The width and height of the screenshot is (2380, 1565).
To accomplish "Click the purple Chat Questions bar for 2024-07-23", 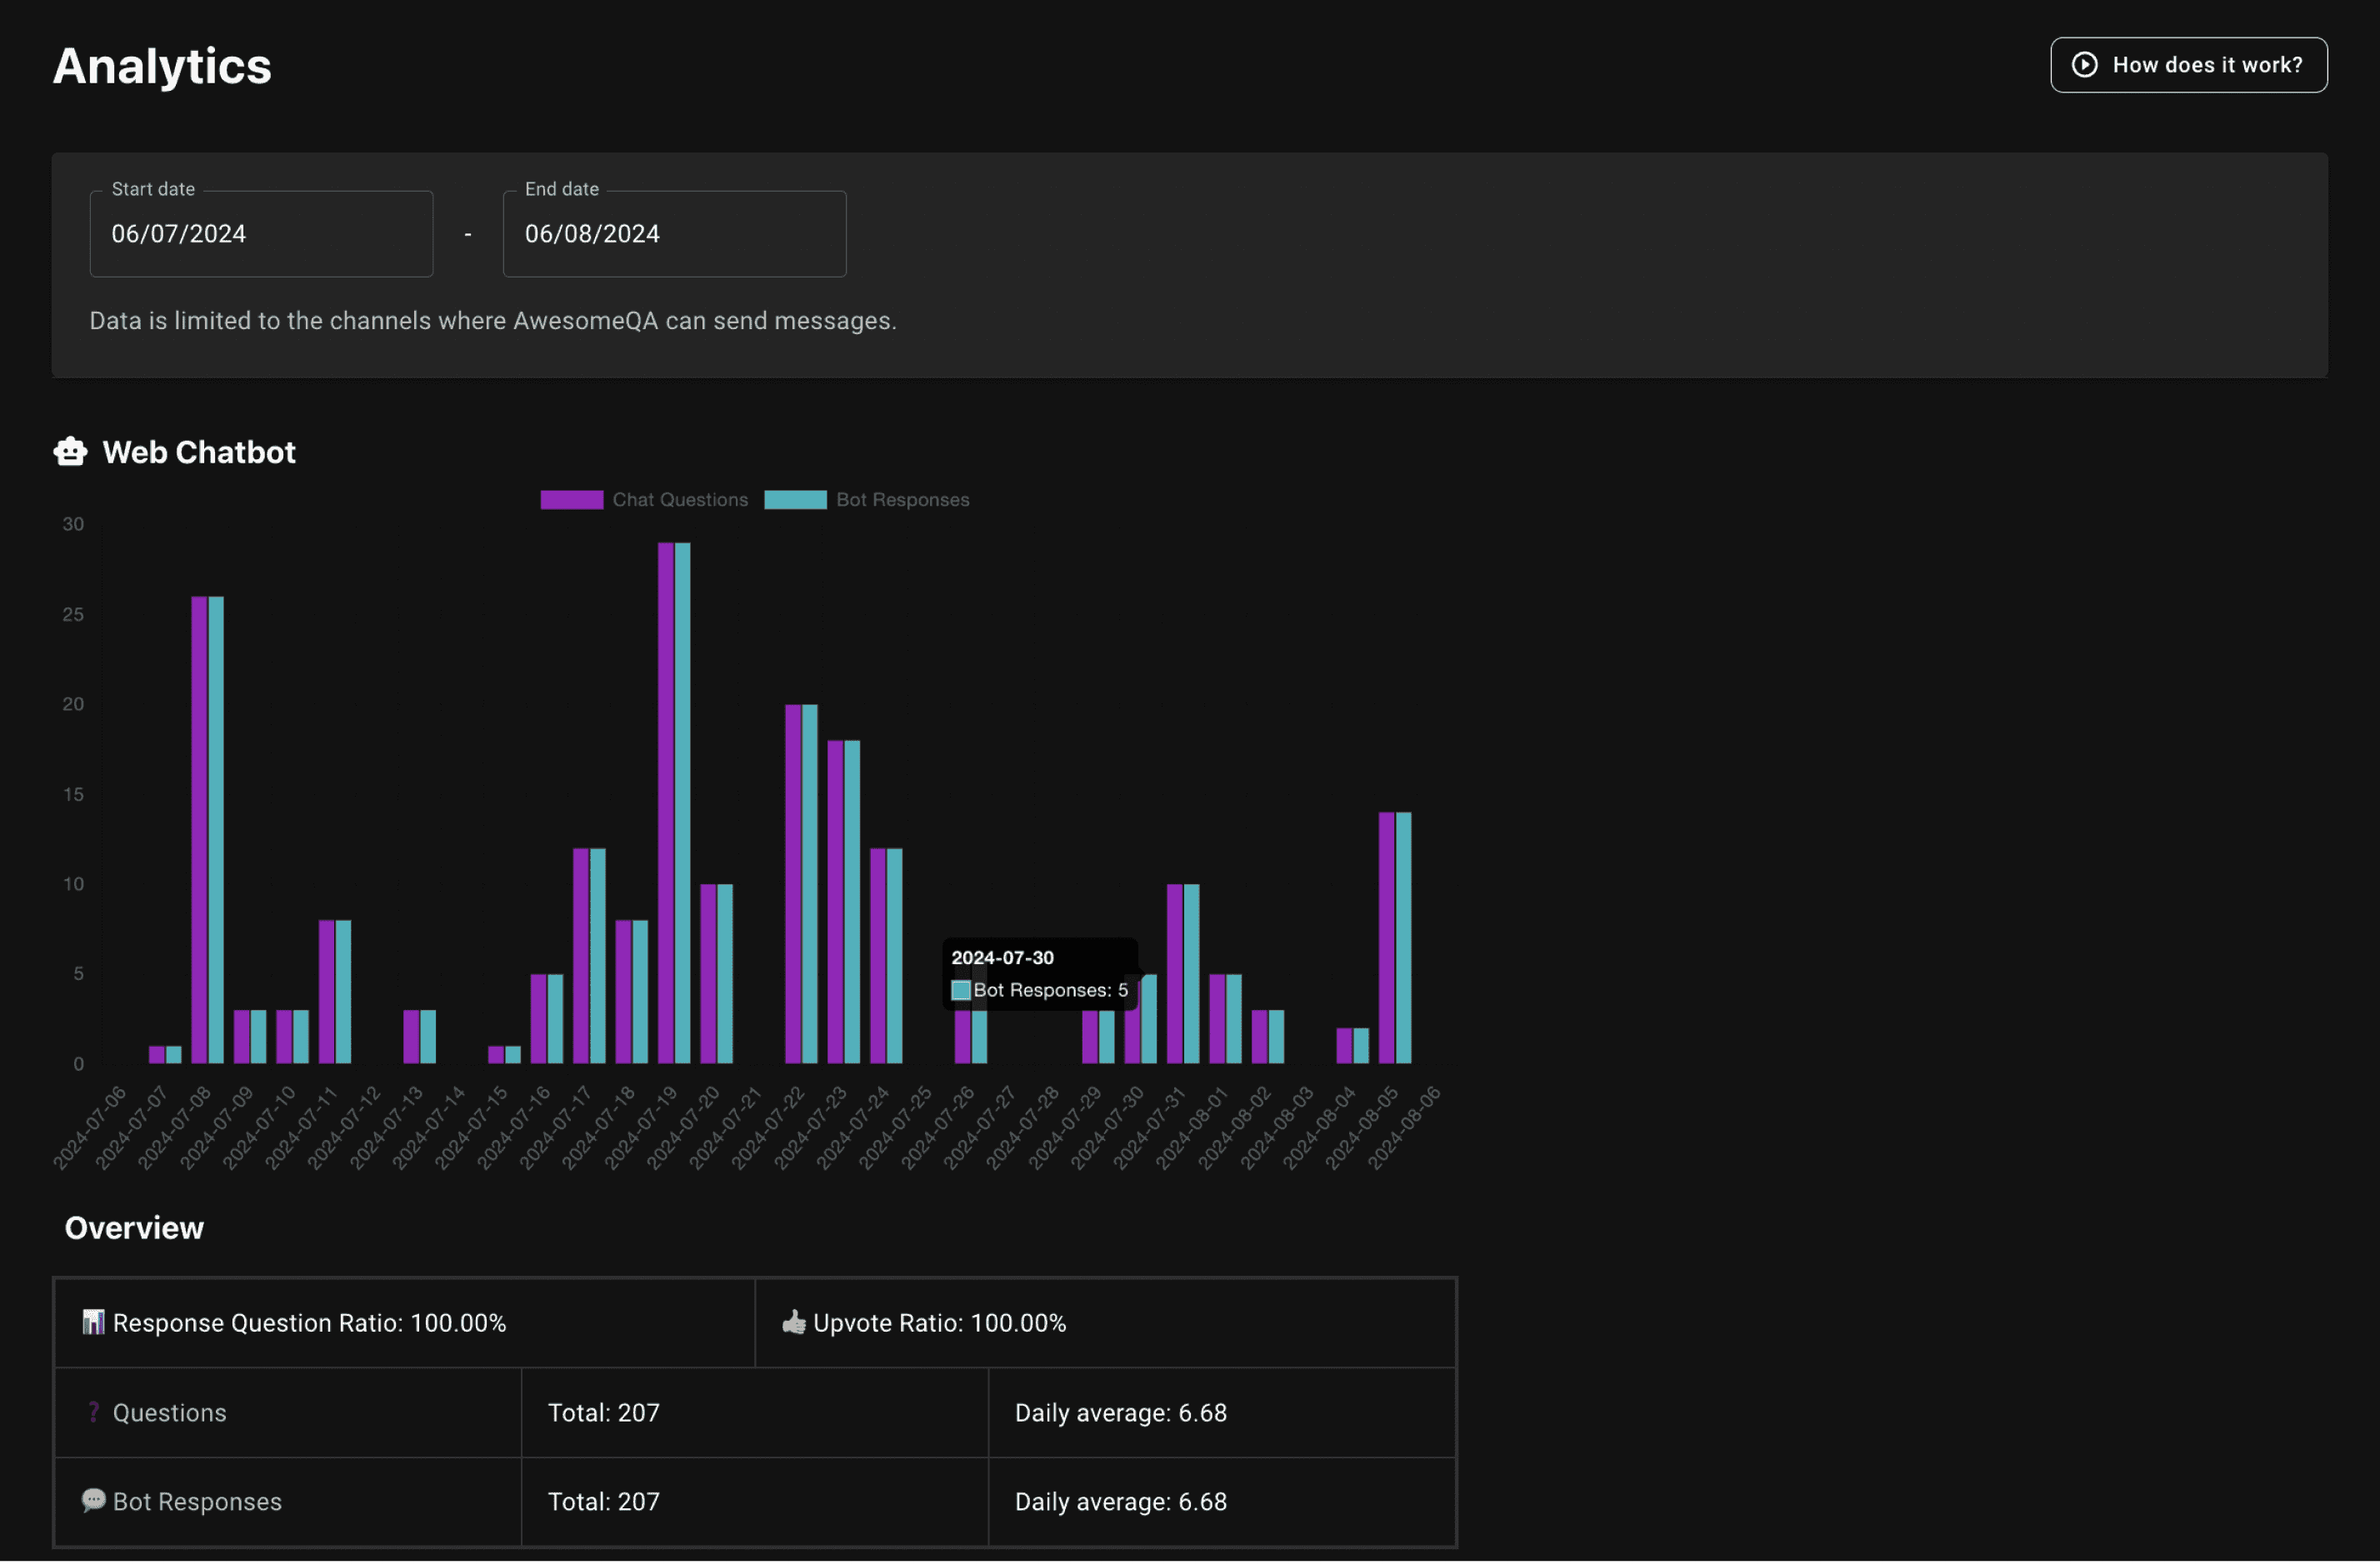I will (x=793, y=885).
